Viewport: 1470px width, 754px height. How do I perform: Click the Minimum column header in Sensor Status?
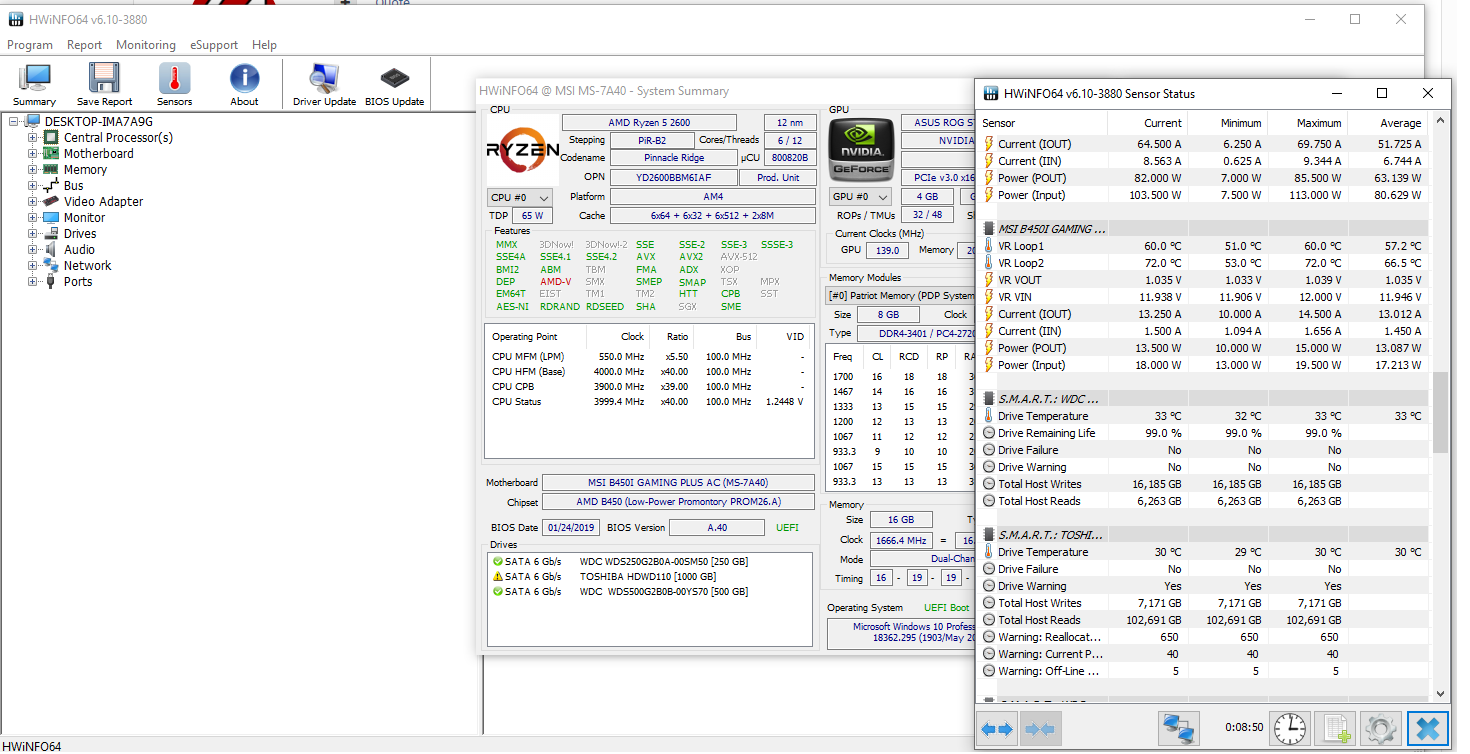point(1227,123)
